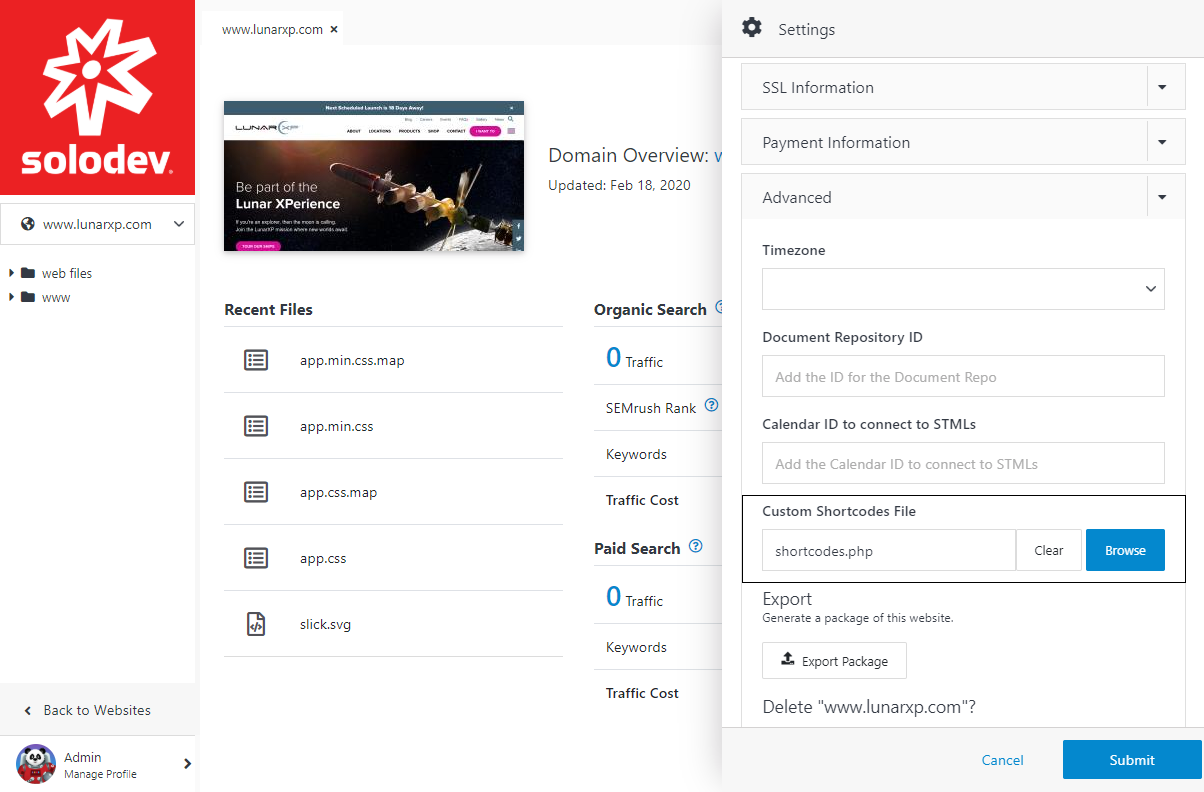
Task: Click the Document Repository ID field
Action: click(x=963, y=376)
